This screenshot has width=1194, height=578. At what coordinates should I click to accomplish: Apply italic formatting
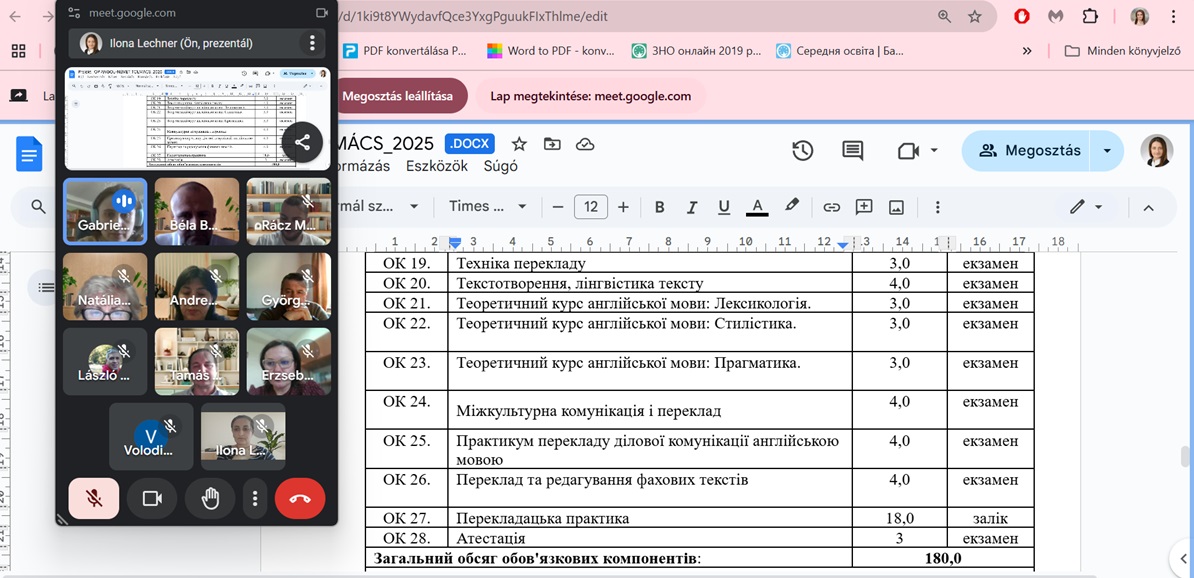691,207
